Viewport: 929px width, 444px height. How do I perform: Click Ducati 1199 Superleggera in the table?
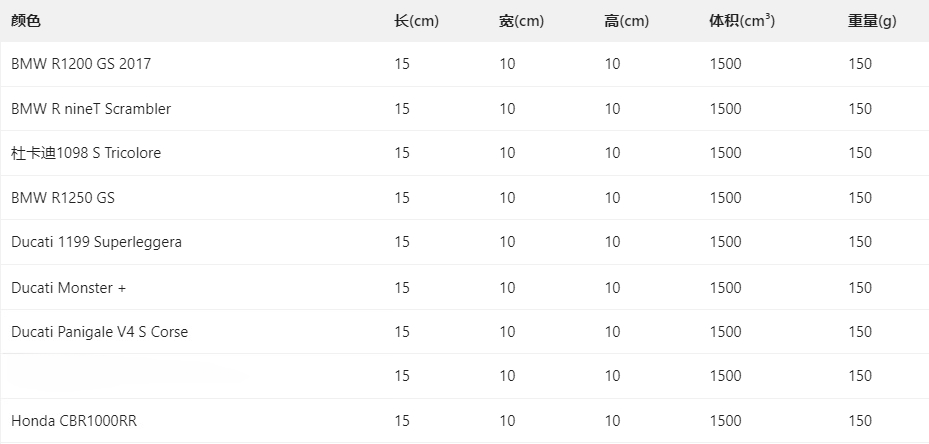(x=96, y=242)
